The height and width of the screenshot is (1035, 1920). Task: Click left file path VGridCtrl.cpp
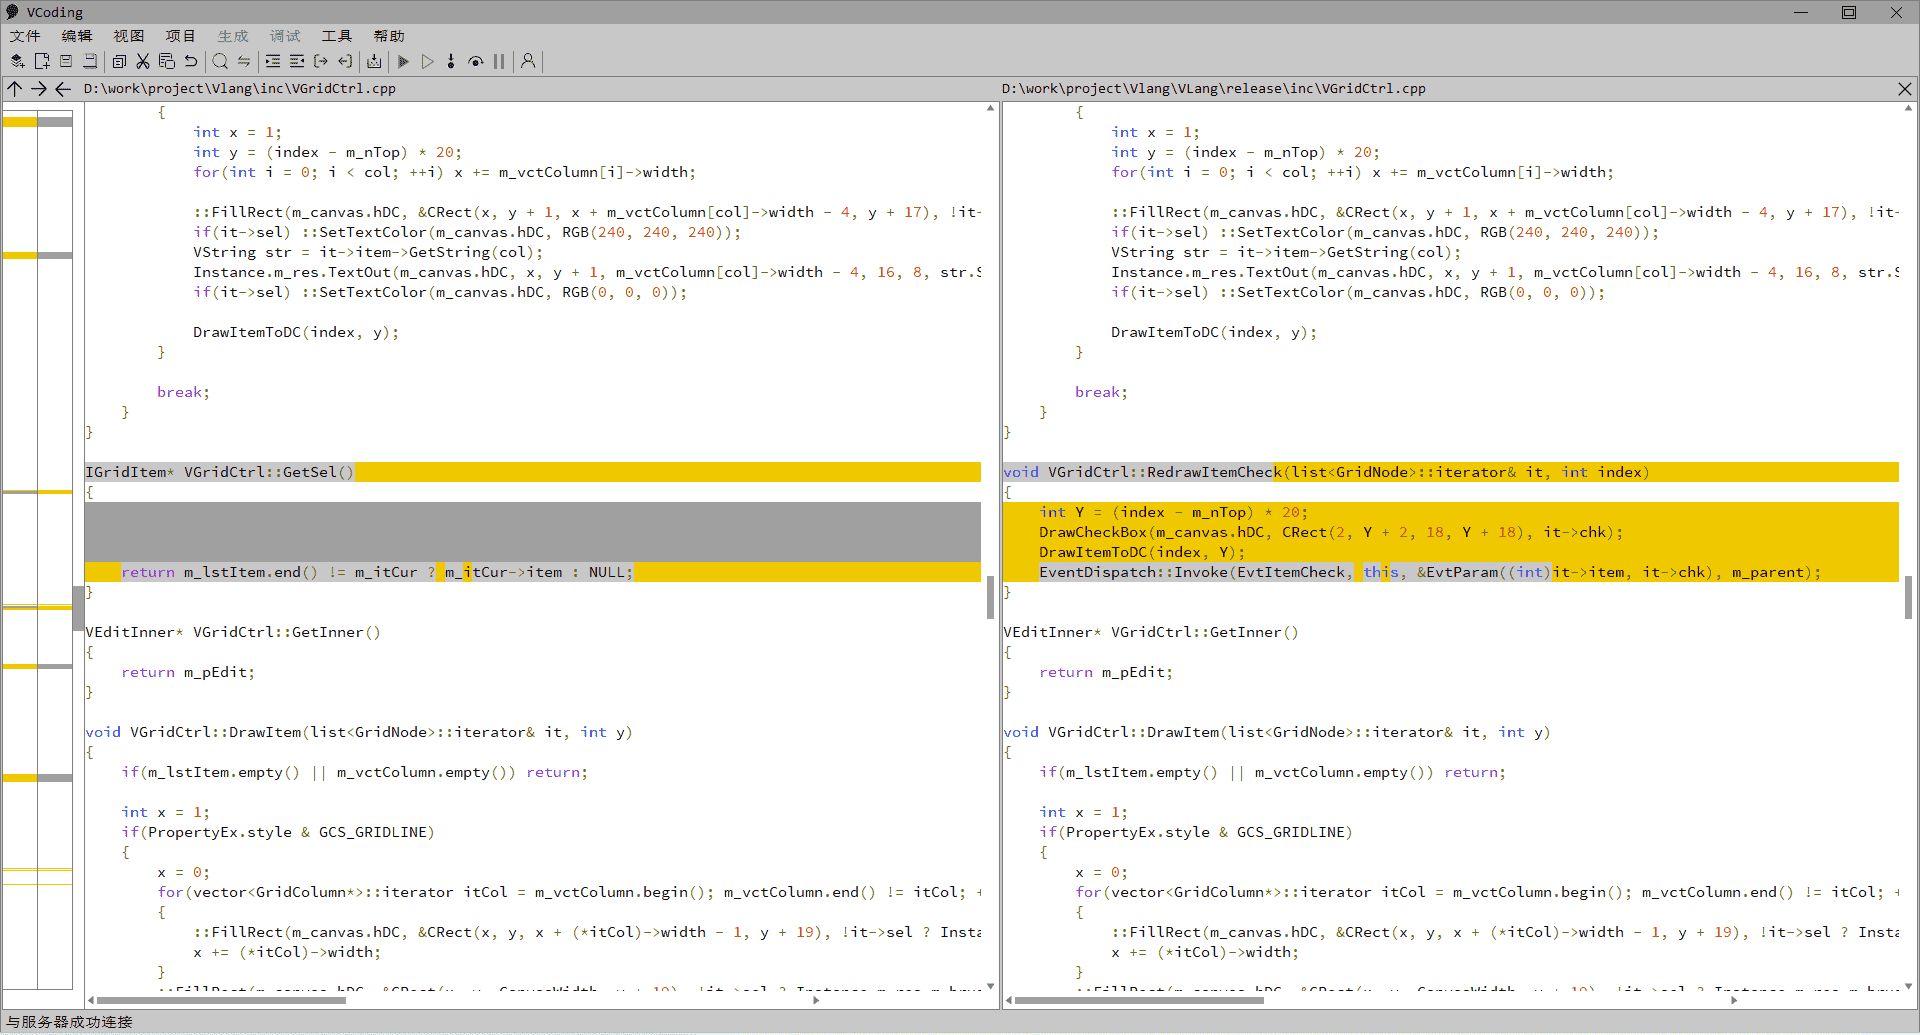tap(240, 89)
